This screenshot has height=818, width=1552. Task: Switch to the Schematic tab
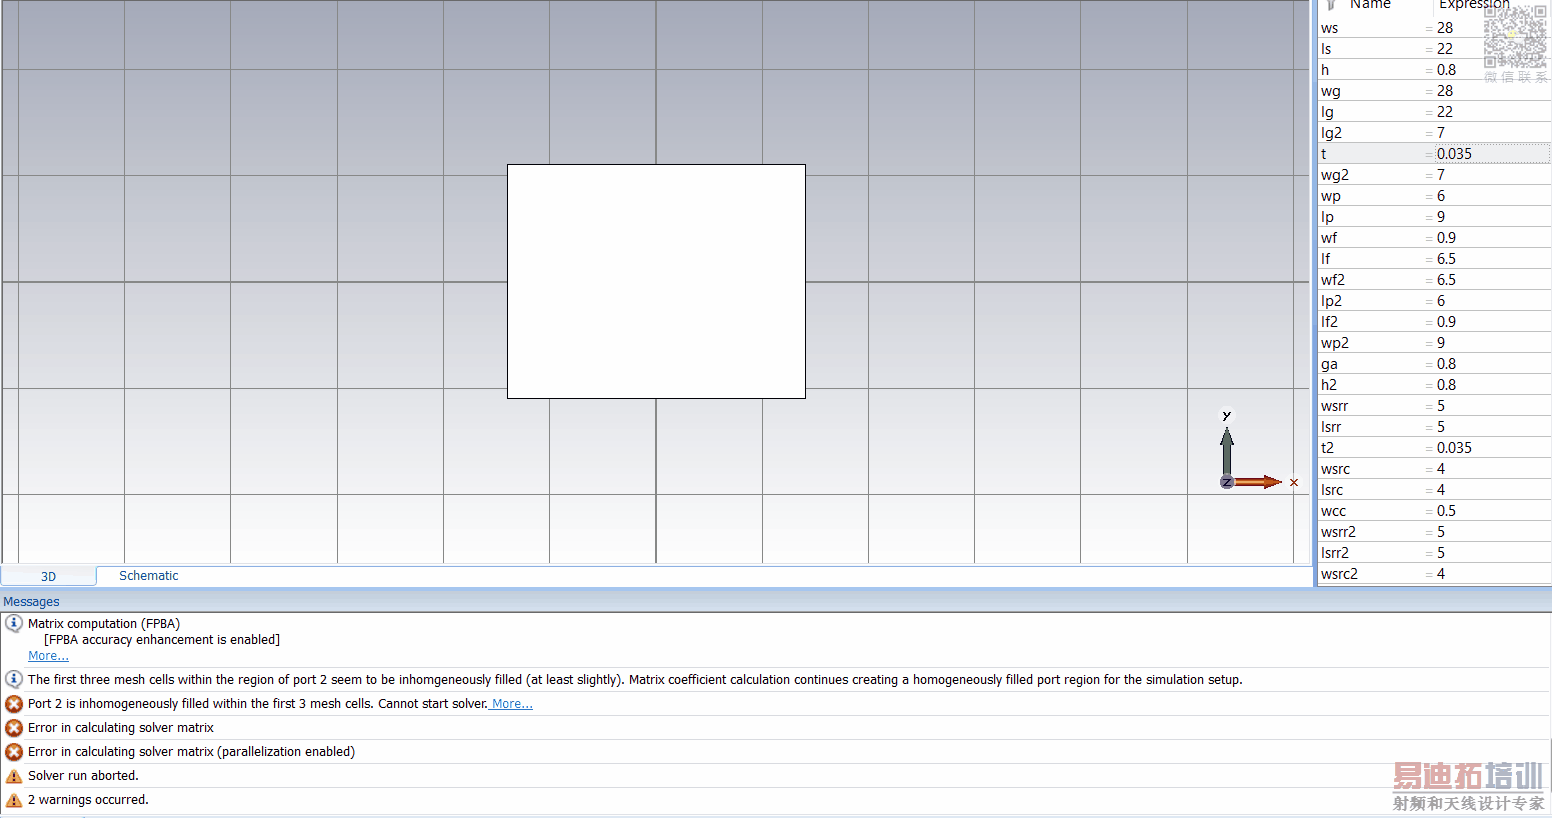[x=148, y=576]
